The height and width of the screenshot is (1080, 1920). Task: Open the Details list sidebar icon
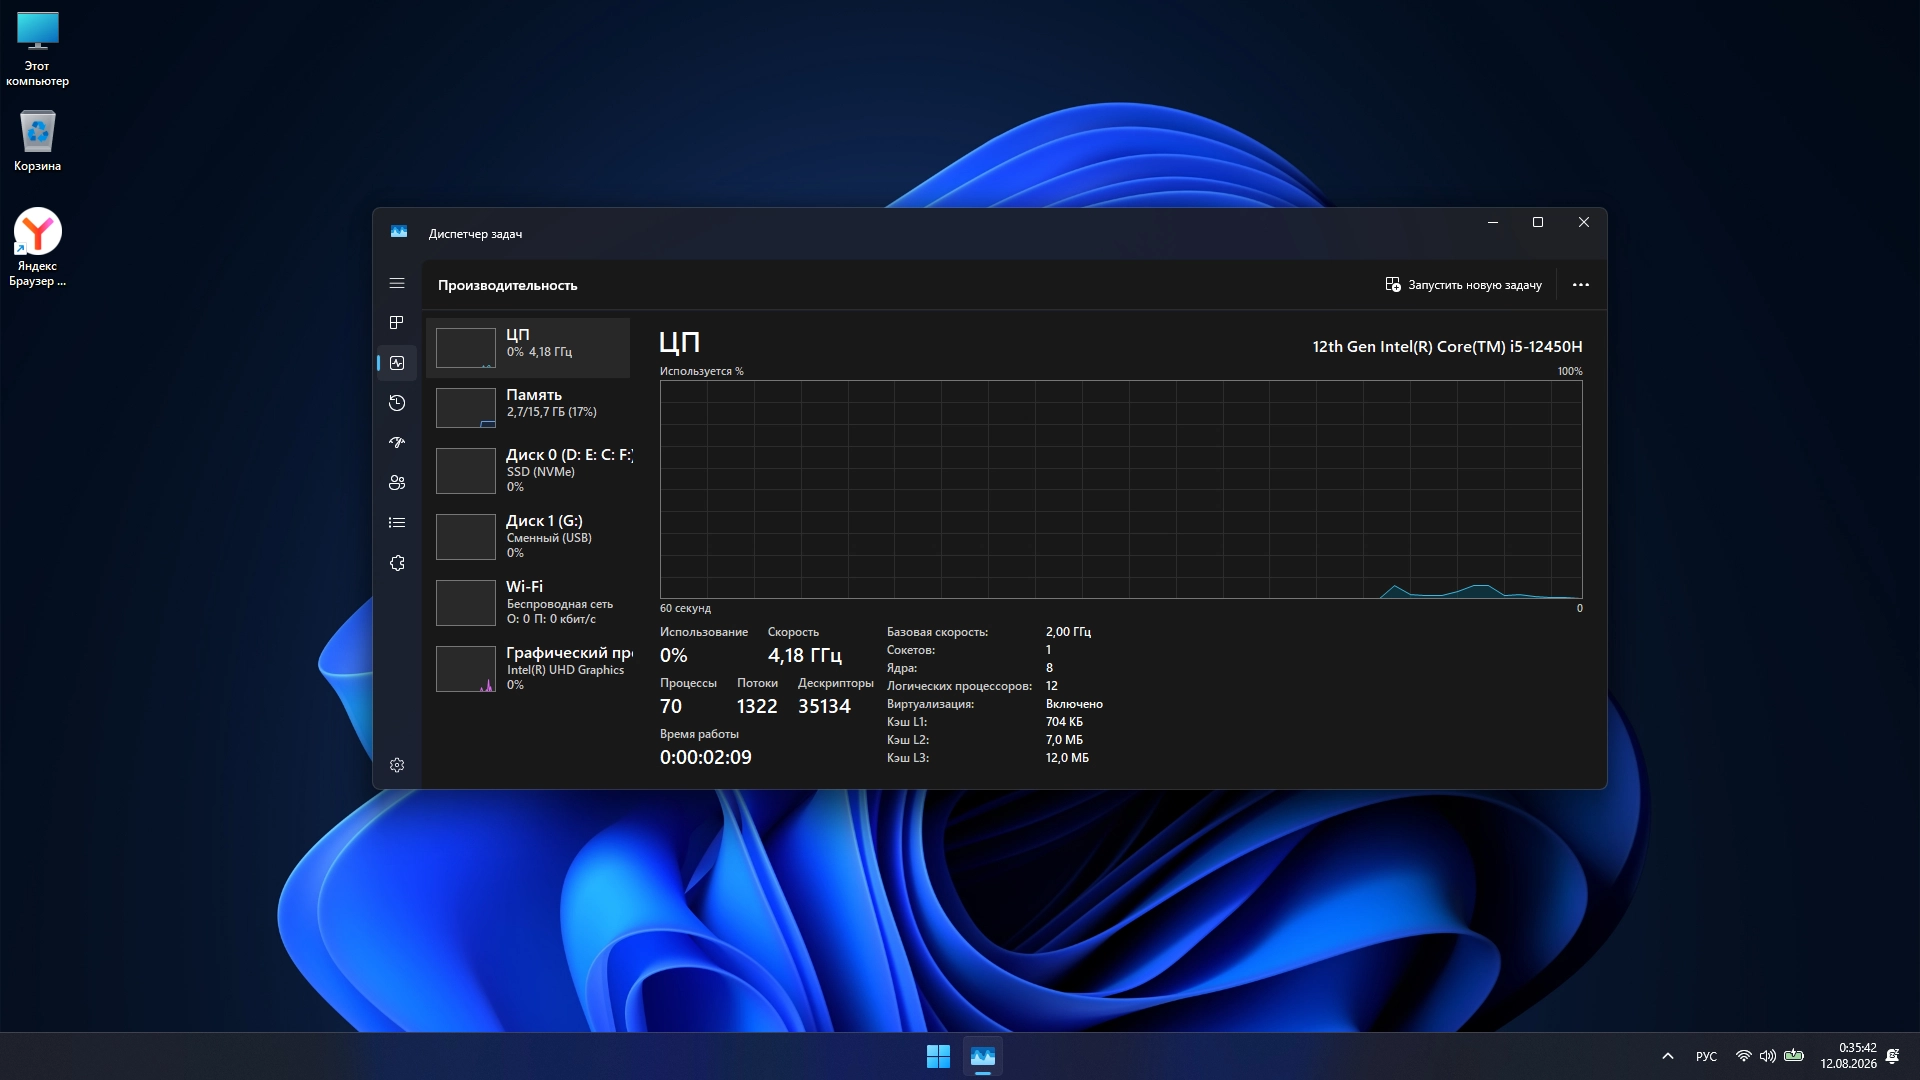point(397,522)
